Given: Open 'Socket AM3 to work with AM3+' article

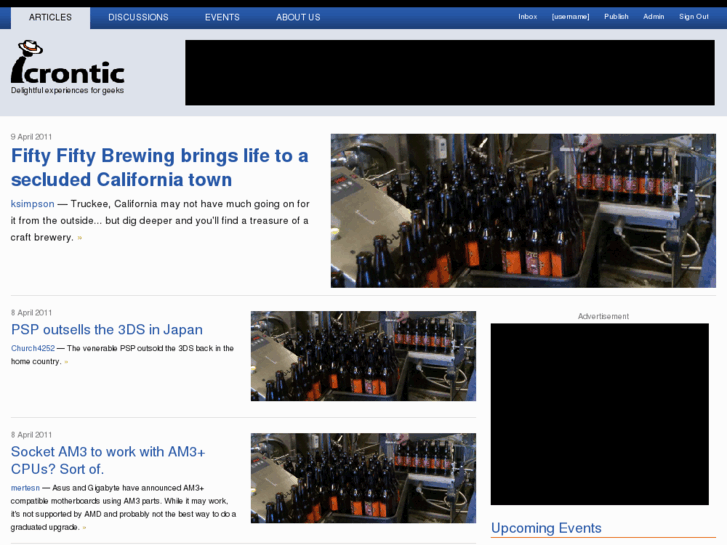Looking at the screenshot, I should click(108, 460).
